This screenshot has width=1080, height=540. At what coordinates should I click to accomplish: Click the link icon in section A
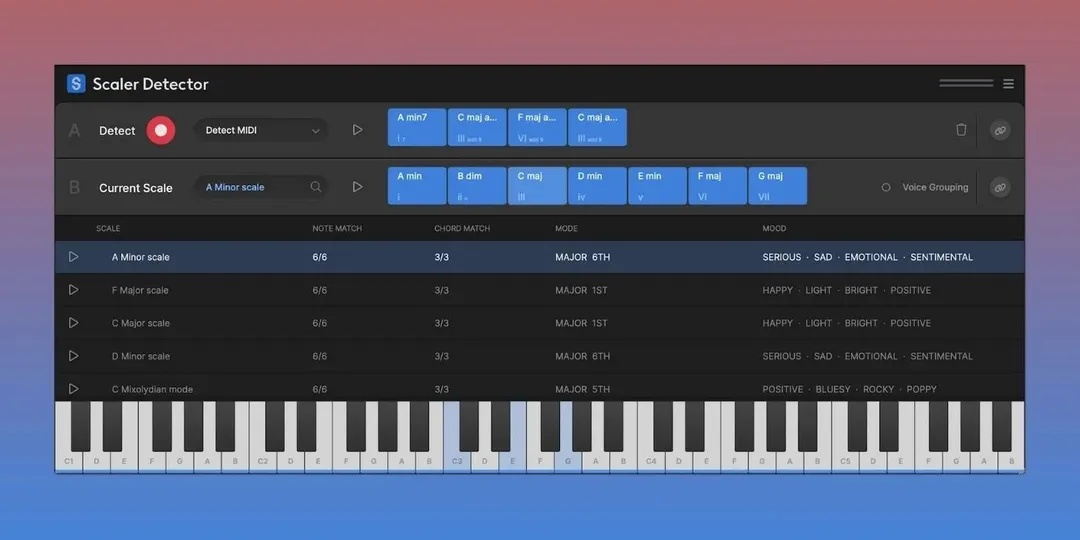click(x=1000, y=130)
